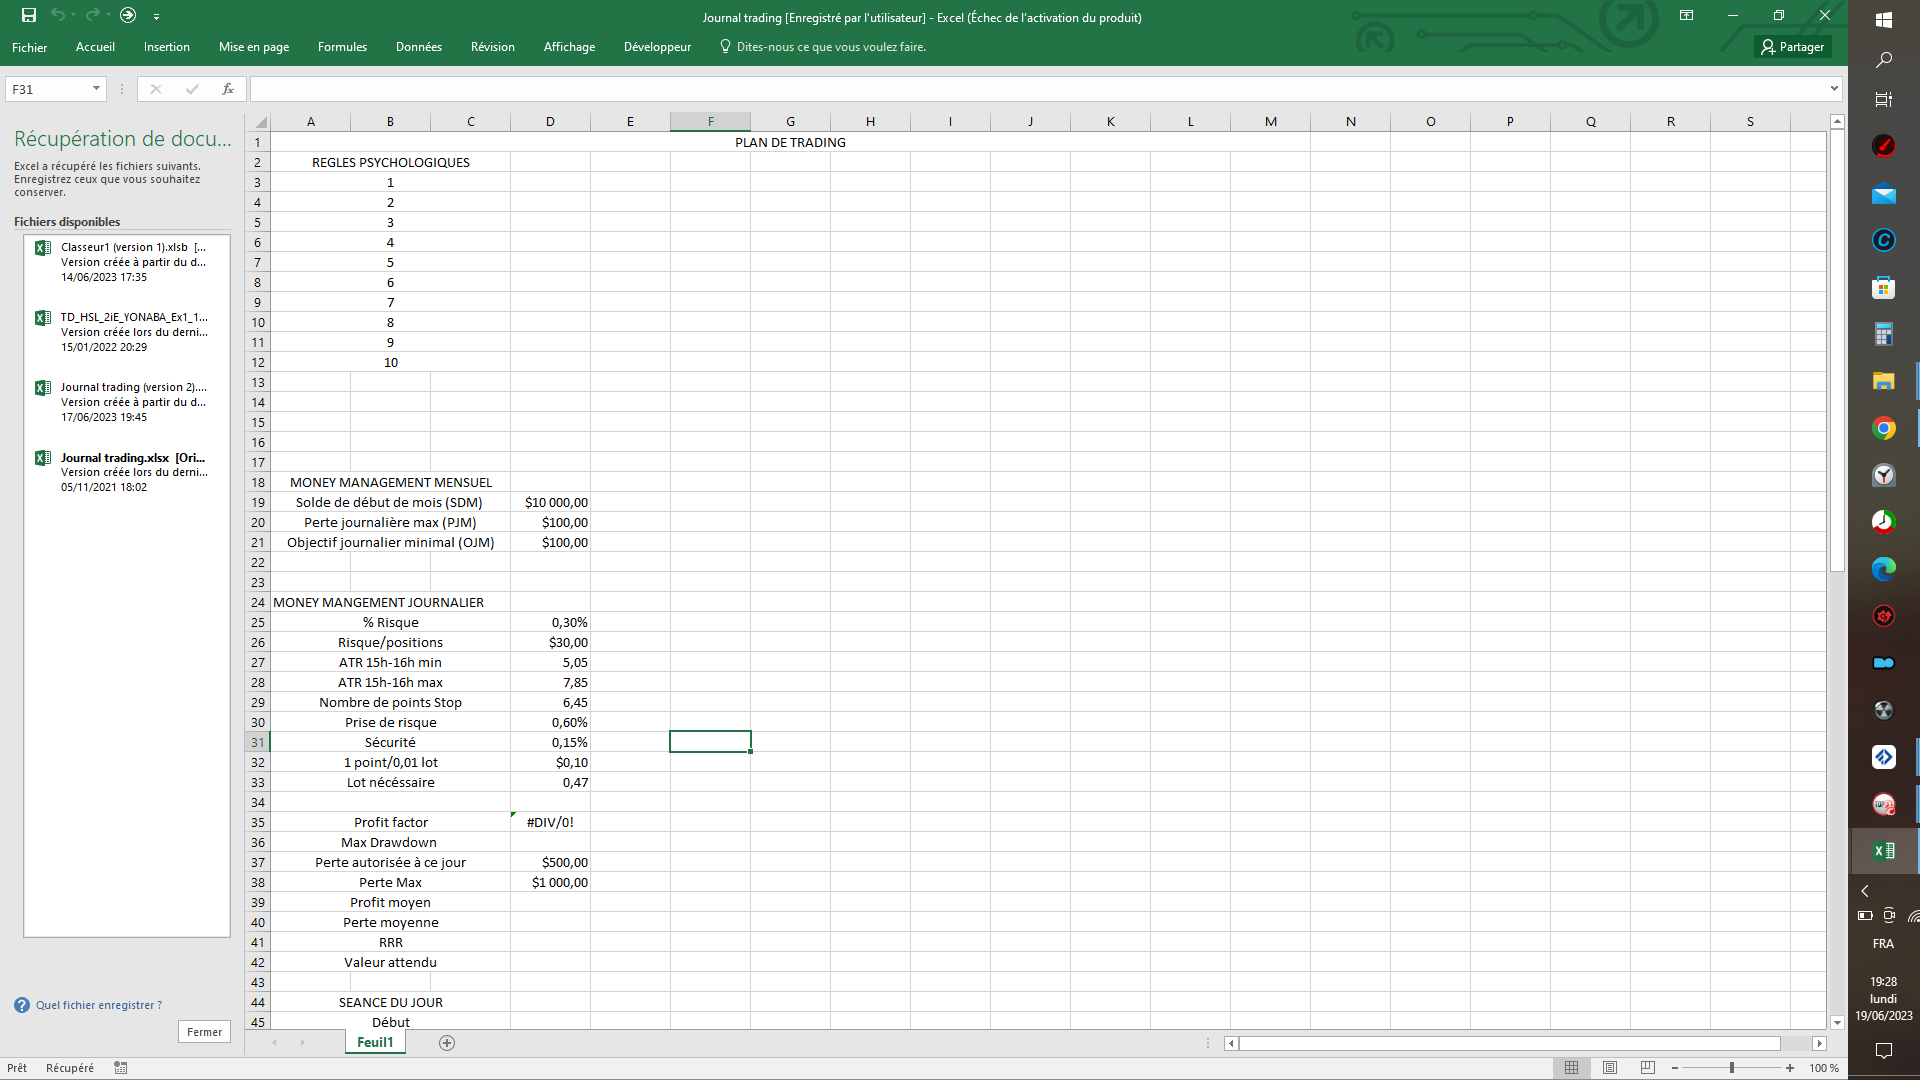Click Fermer button in recovery pane
Viewport: 1920px width, 1080px height.
(204, 1032)
